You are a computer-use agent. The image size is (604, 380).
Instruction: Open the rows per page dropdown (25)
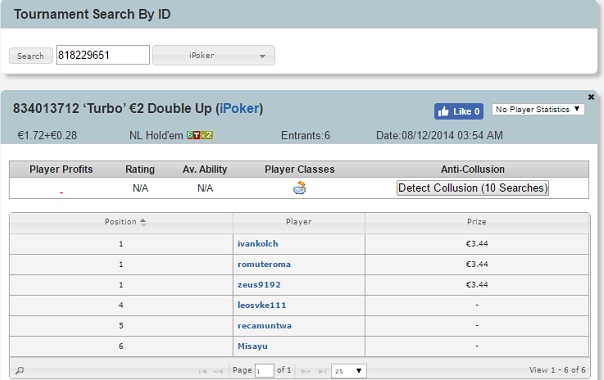click(349, 371)
